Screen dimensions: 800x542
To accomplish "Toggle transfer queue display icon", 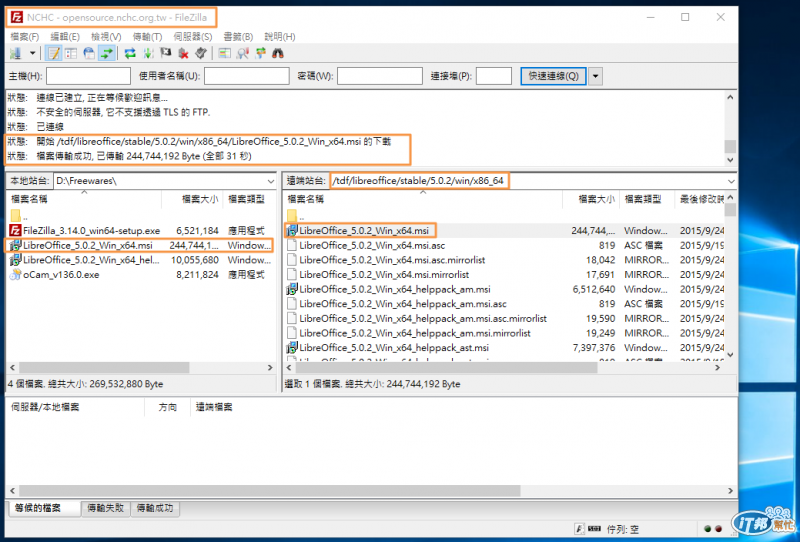I will (107, 54).
